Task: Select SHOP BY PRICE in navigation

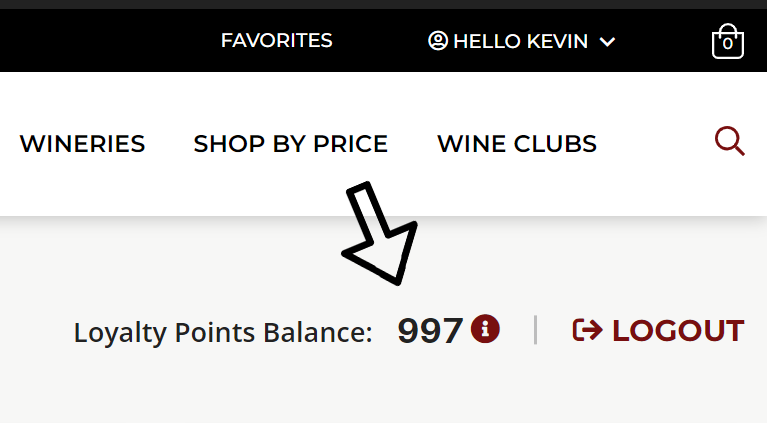Action: (x=291, y=144)
